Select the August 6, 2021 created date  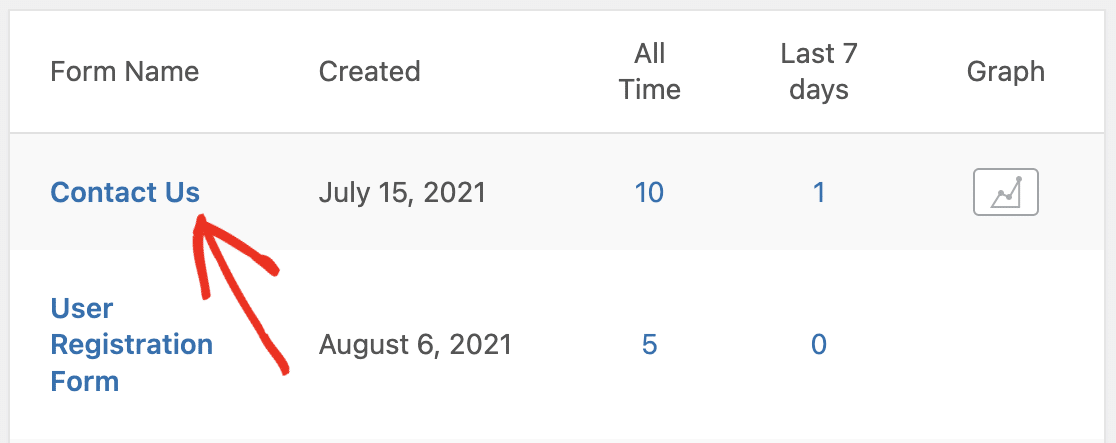click(415, 345)
